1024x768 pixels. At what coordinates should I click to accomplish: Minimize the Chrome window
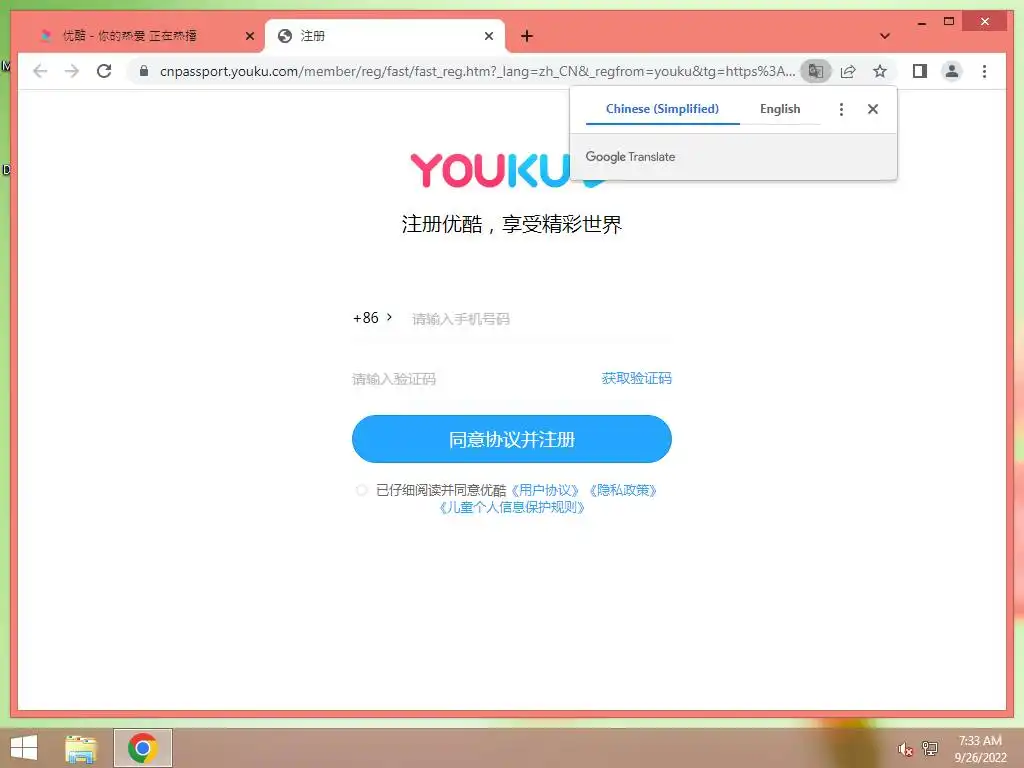pyautogui.click(x=921, y=22)
